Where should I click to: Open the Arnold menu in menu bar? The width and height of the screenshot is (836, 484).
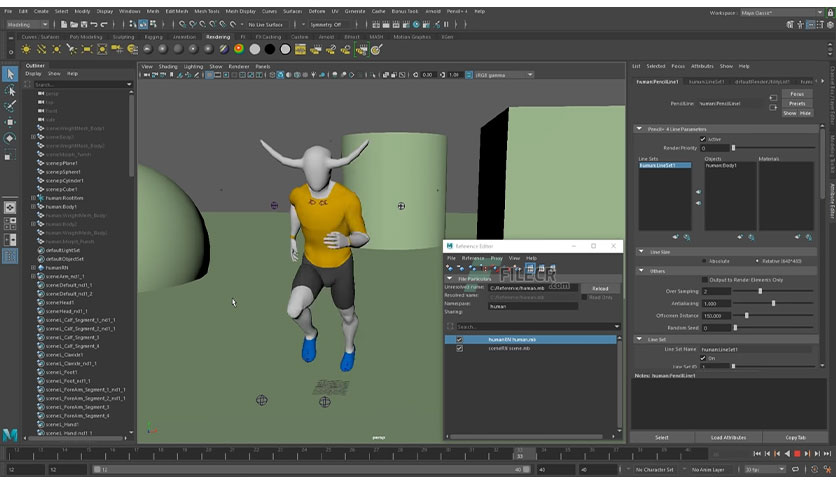point(432,11)
